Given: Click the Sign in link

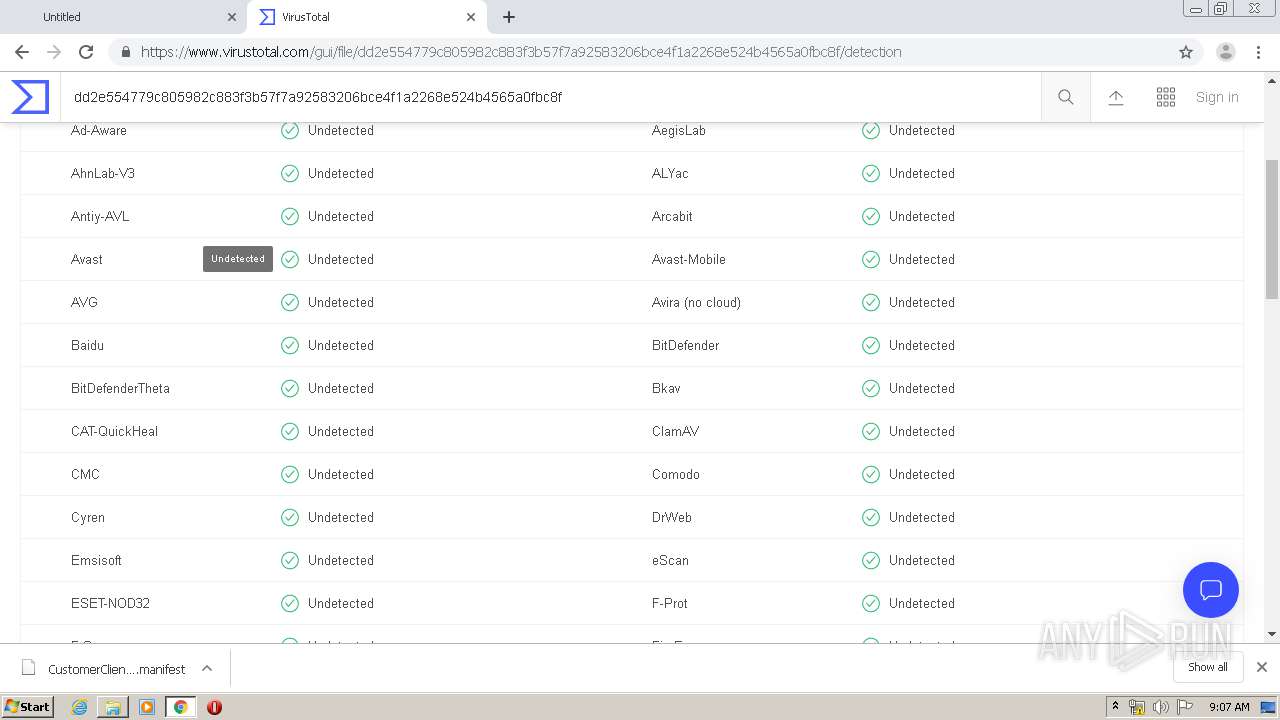Looking at the screenshot, I should click(x=1217, y=97).
